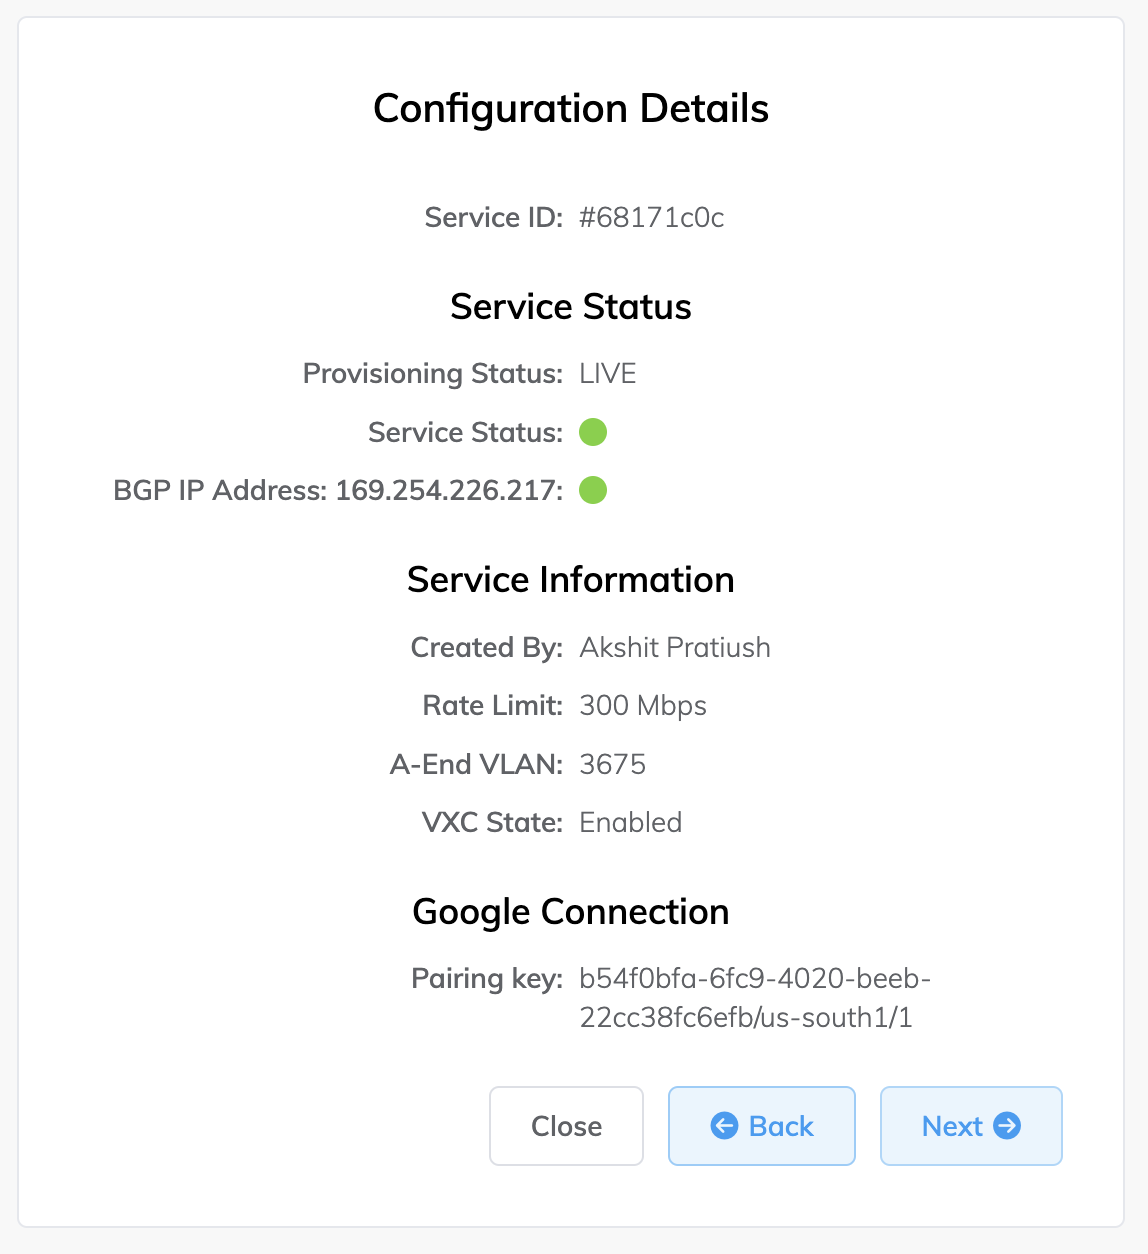This screenshot has height=1254, width=1148.
Task: Click the BGP IP Address 169.254.226.217 label
Action: click(x=338, y=491)
